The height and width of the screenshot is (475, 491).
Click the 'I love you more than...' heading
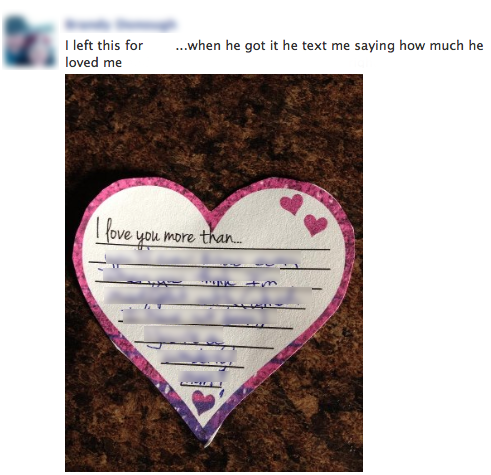pos(168,235)
